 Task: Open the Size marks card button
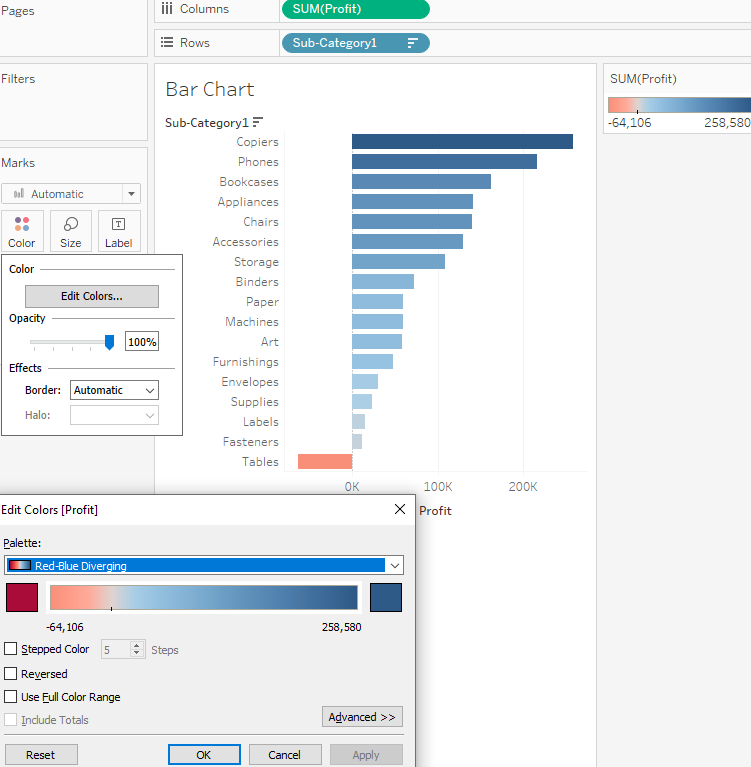point(70,231)
